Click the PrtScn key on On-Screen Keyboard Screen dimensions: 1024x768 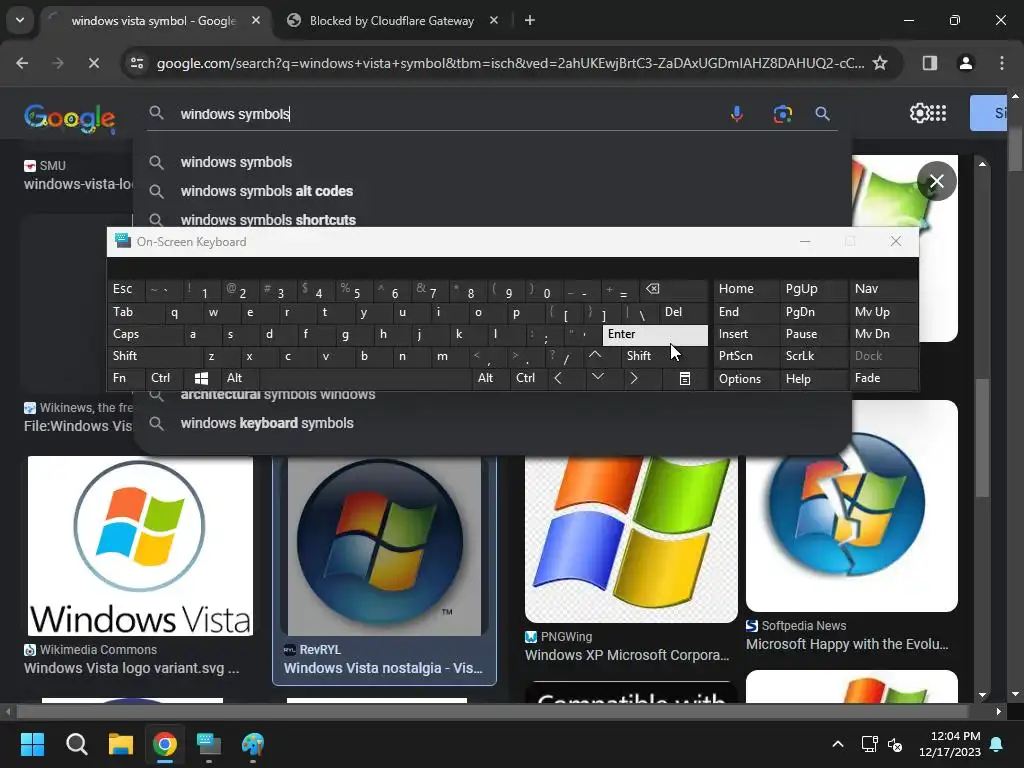pyautogui.click(x=746, y=355)
